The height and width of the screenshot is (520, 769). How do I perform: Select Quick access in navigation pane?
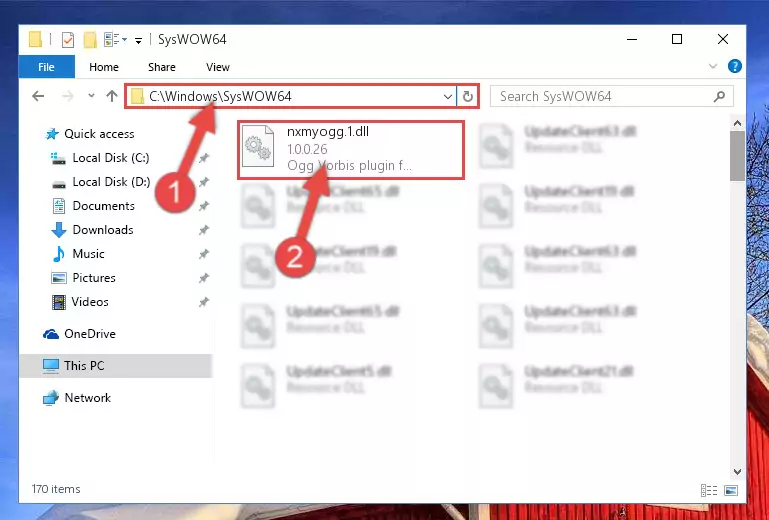click(99, 134)
